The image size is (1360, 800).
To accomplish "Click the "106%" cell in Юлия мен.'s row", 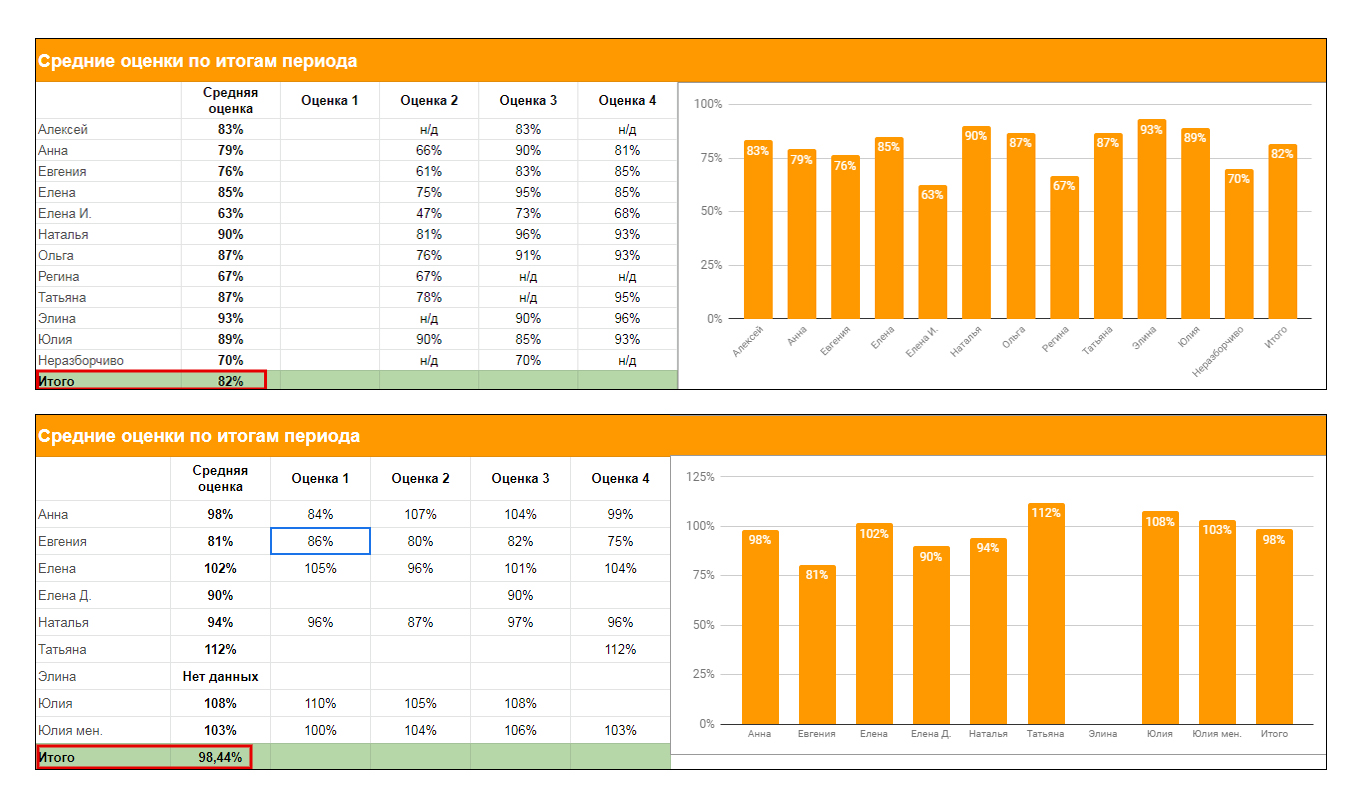I will 520,730.
